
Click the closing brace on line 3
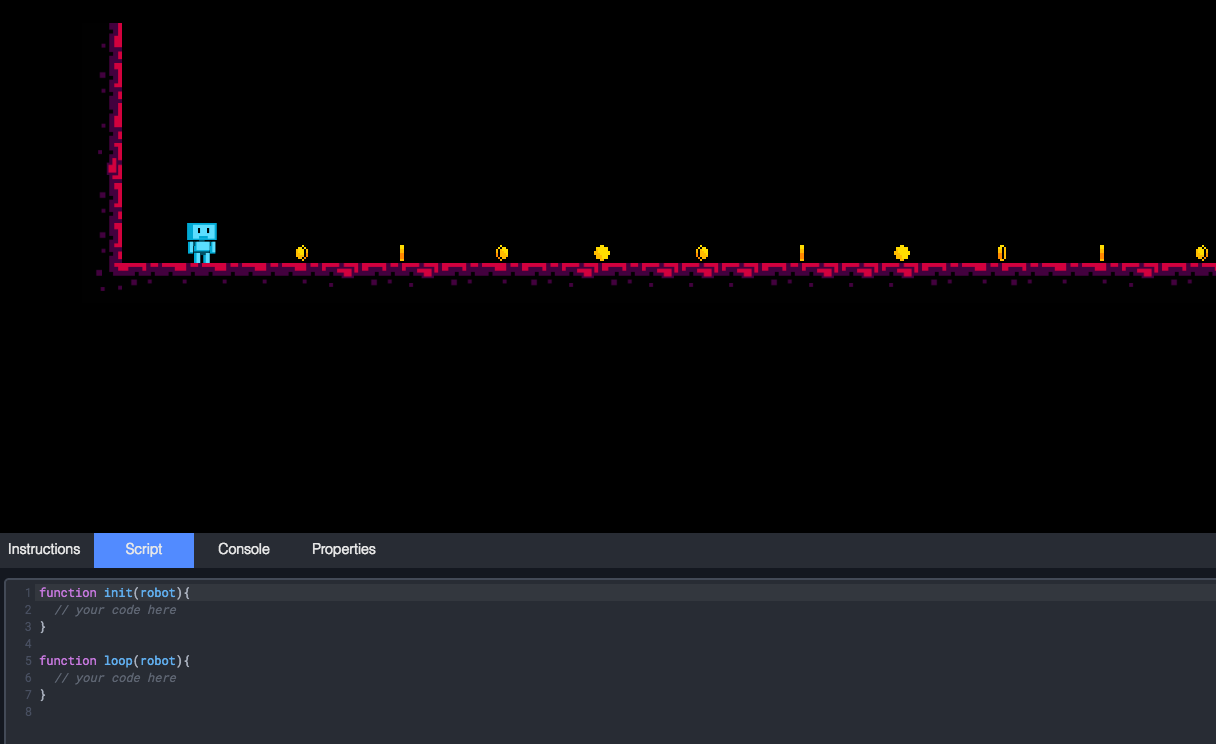pos(42,626)
